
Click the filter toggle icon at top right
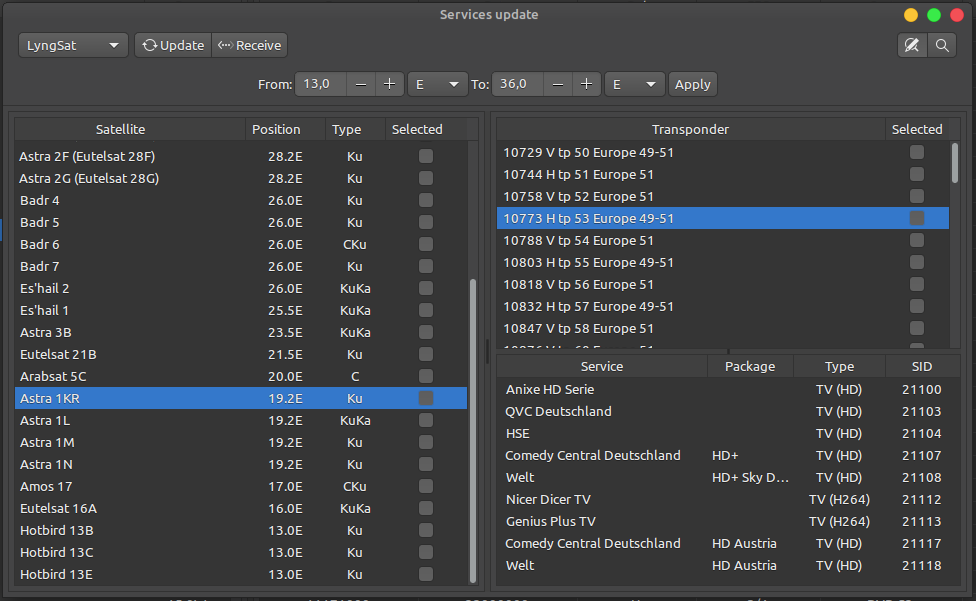911,45
